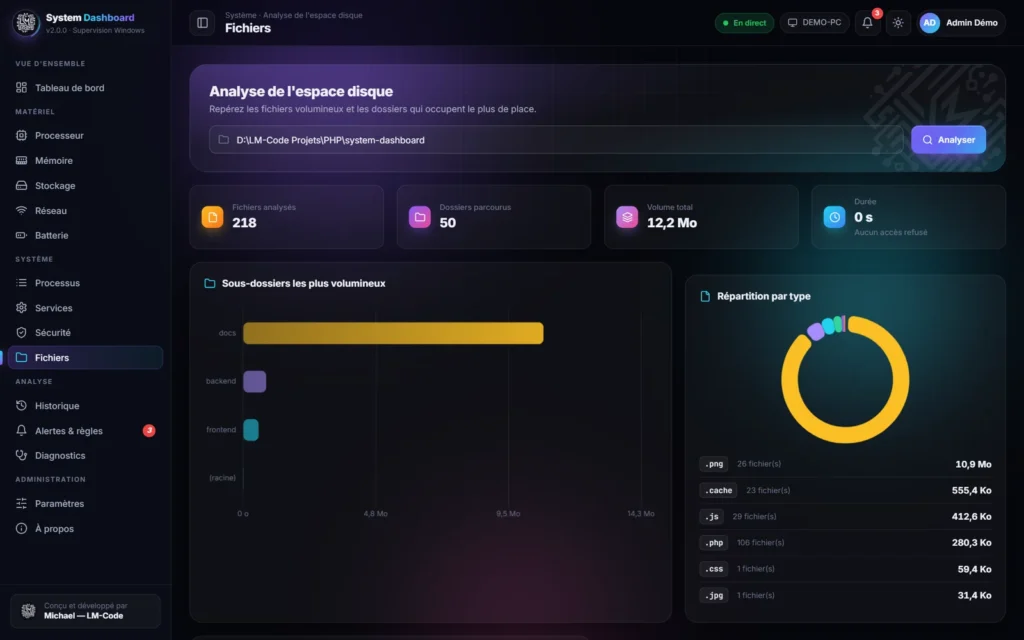Go to Processus in the sidebar
1024x640 pixels.
(x=86, y=283)
